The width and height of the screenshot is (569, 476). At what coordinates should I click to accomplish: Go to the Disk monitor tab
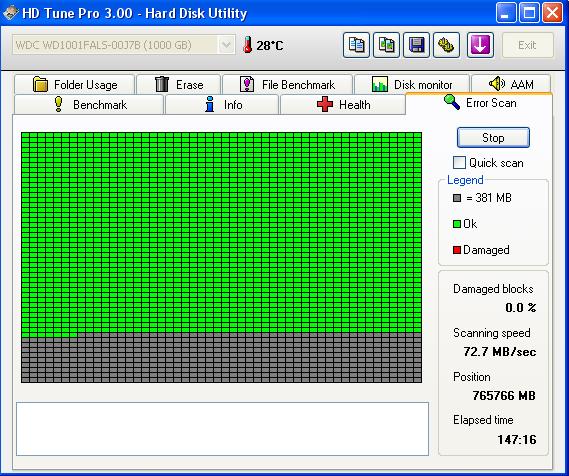412,85
